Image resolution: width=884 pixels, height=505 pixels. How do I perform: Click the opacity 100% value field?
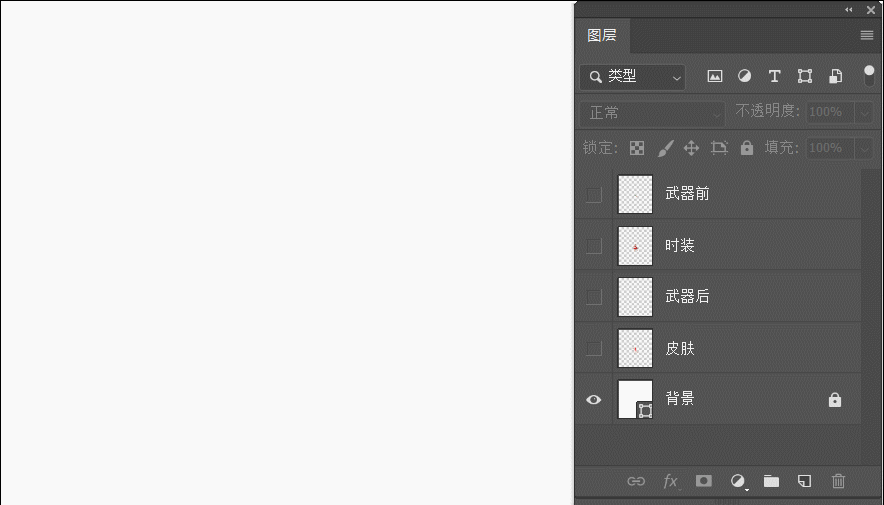[830, 112]
